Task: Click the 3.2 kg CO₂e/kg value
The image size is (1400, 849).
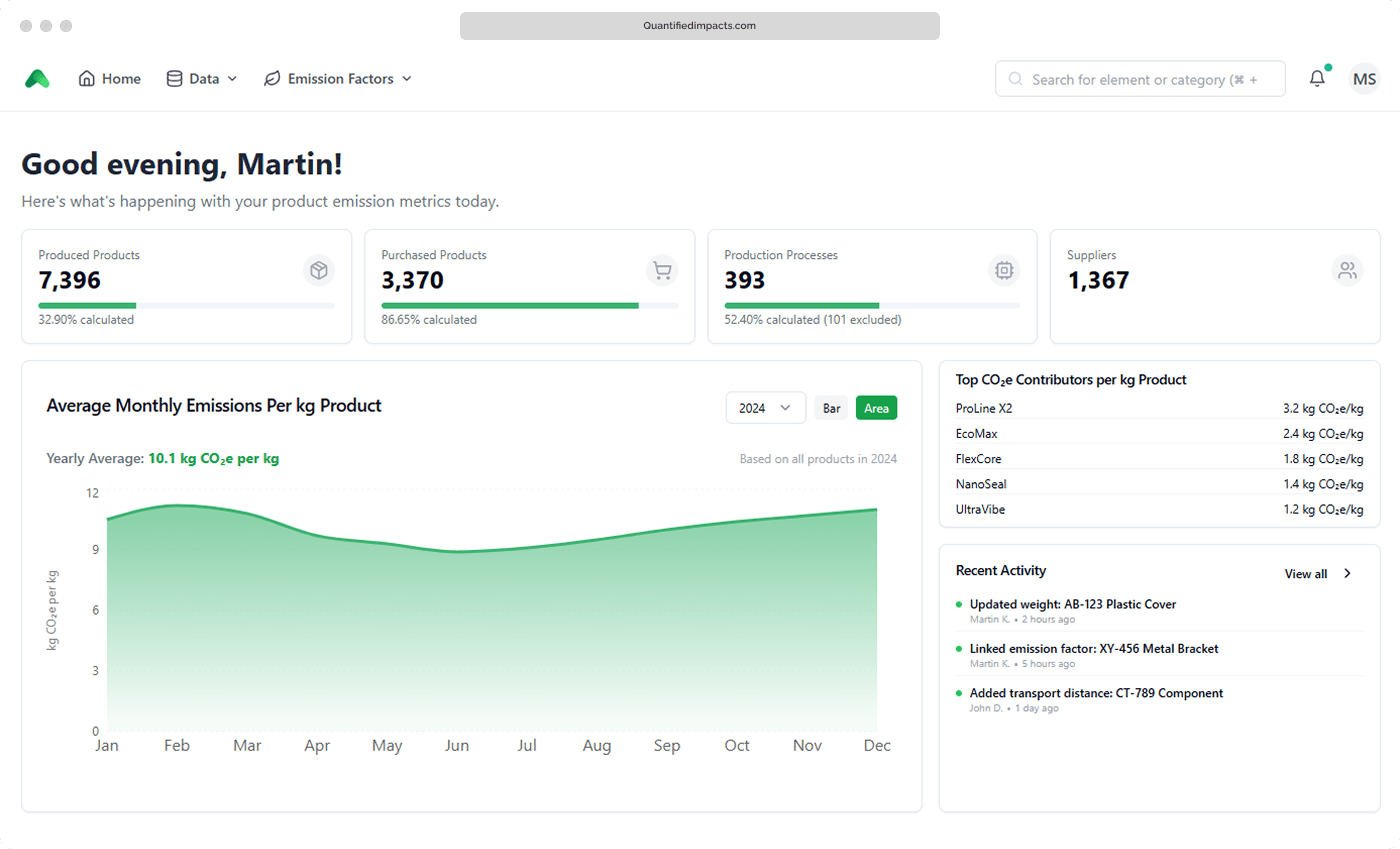Action: click(1323, 408)
